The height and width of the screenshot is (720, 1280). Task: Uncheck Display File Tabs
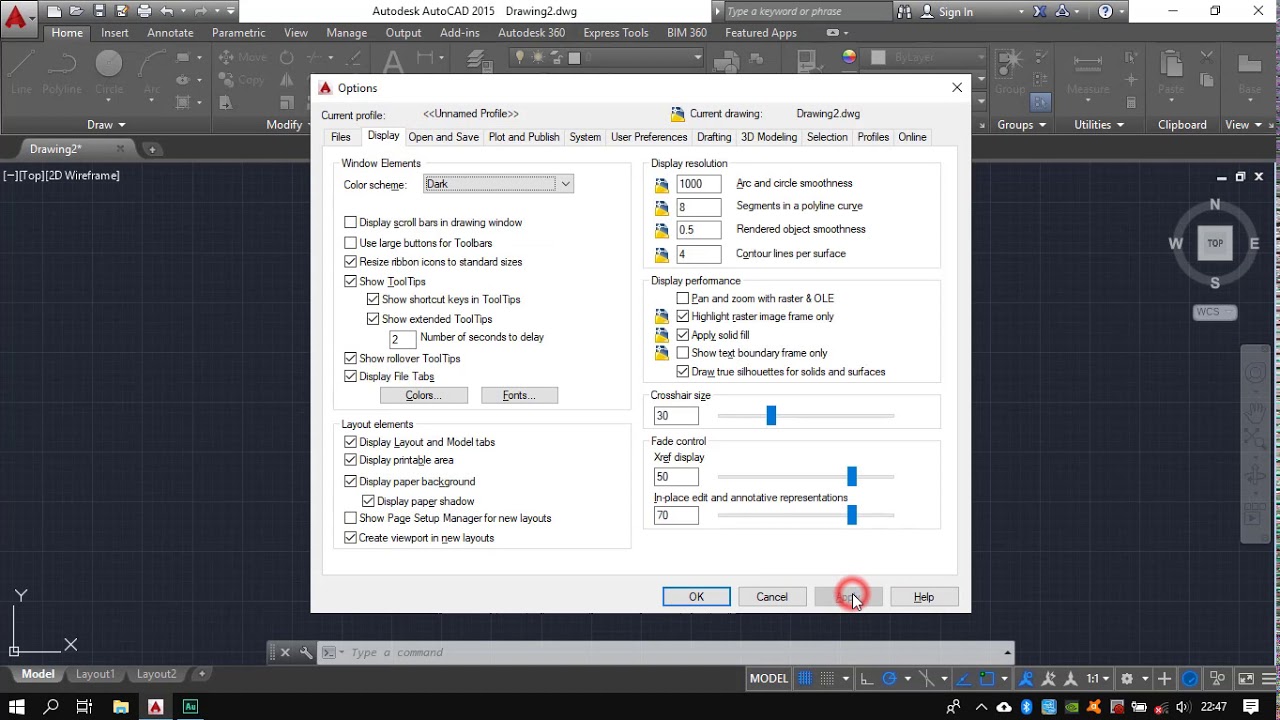click(350, 376)
